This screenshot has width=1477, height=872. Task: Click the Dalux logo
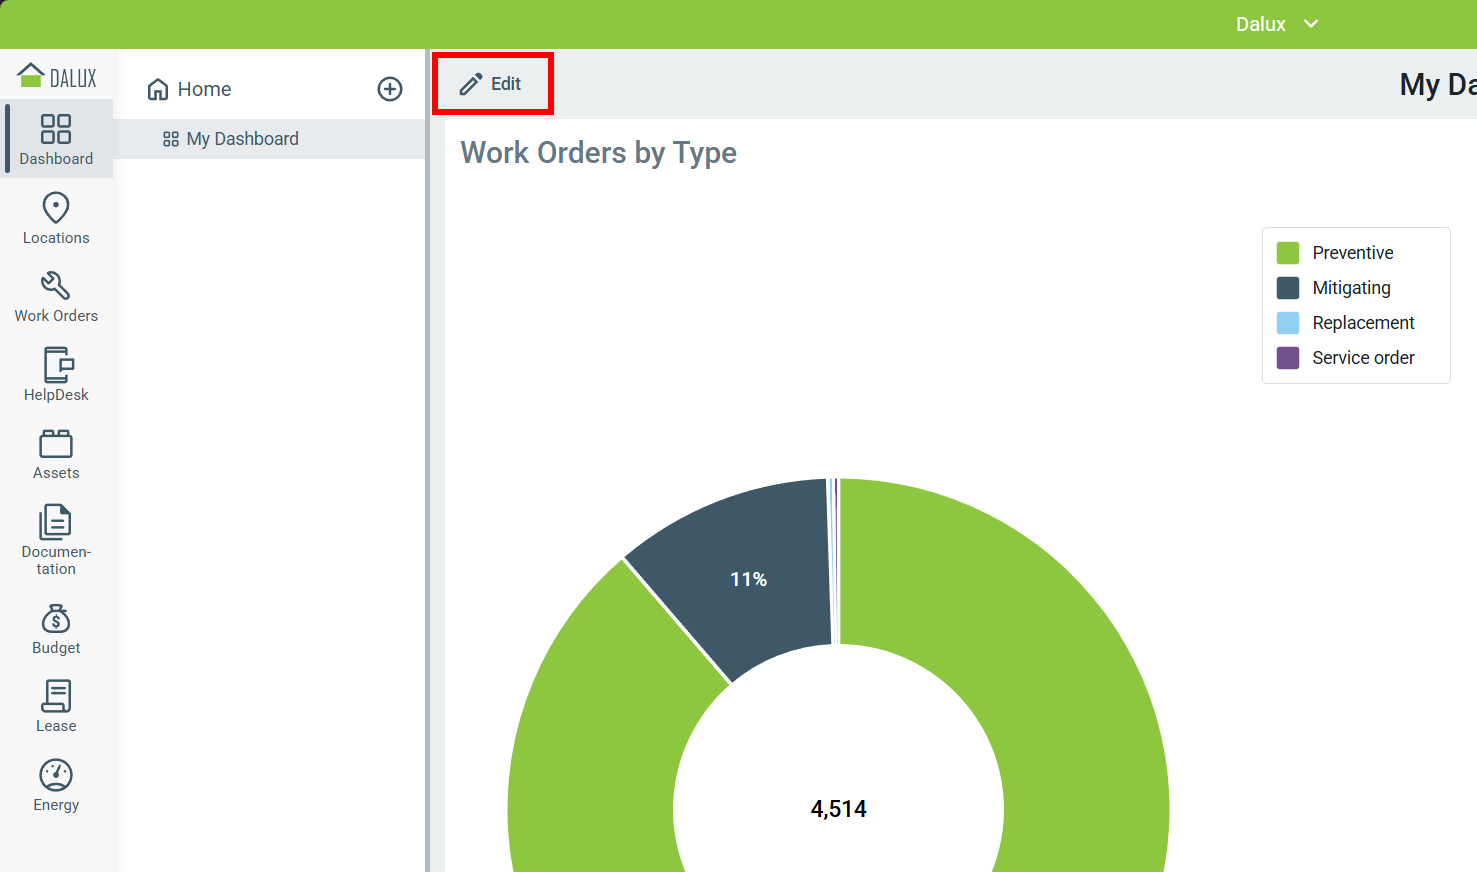click(x=57, y=76)
